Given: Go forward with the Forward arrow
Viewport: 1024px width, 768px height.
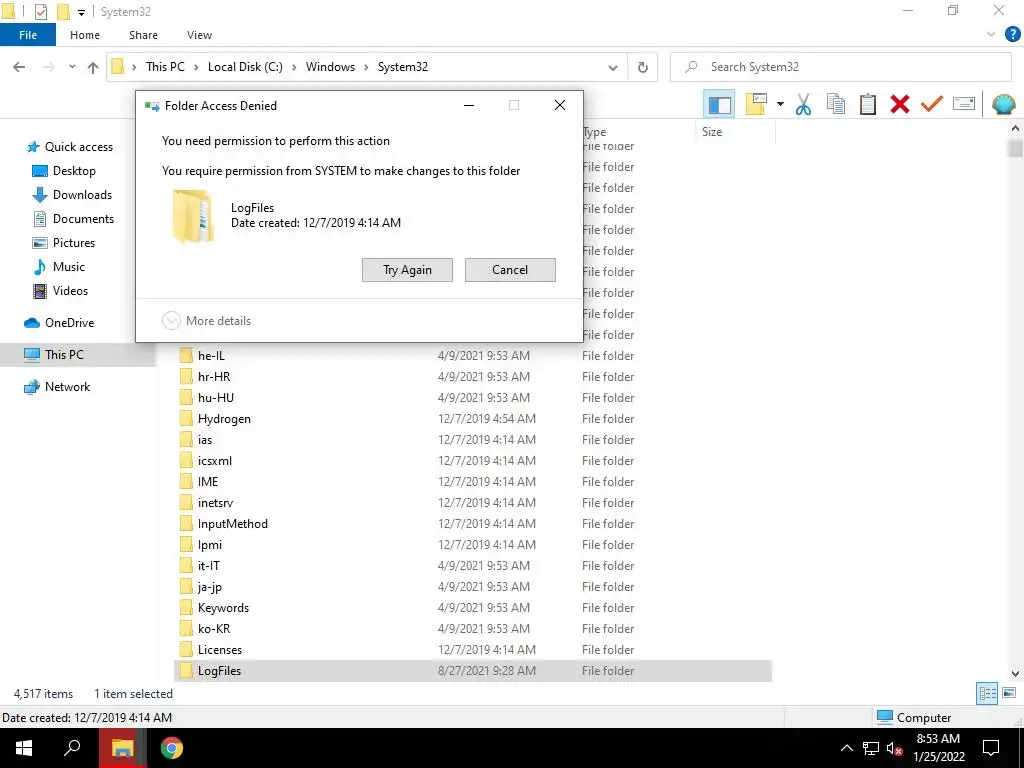Looking at the screenshot, I should 48,67.
